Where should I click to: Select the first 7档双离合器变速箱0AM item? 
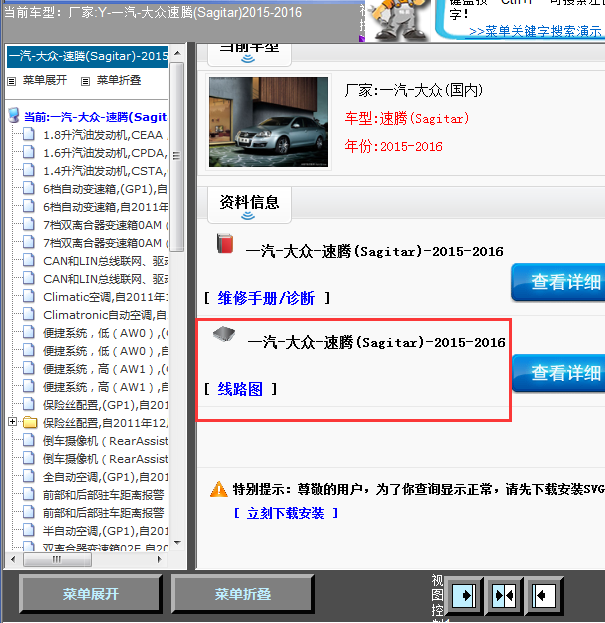(105, 225)
